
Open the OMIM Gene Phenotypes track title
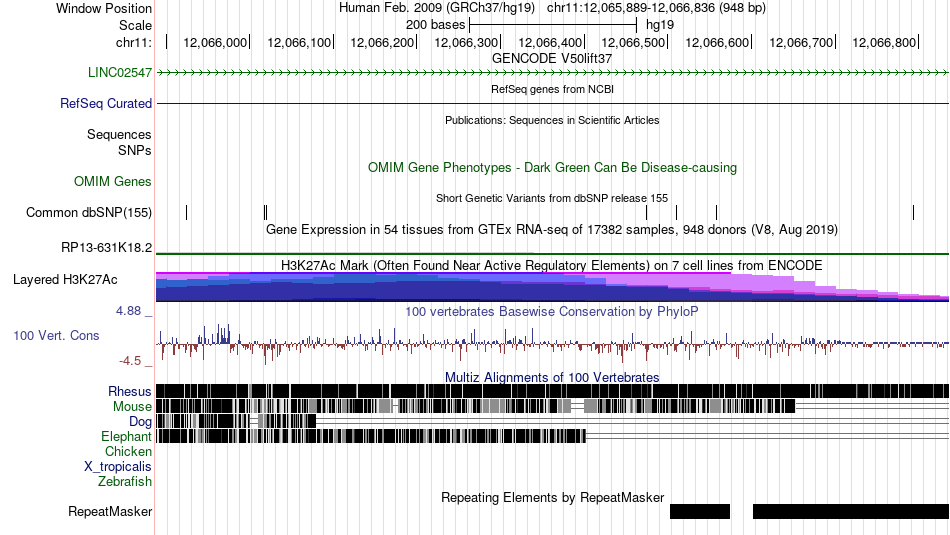click(x=553, y=168)
